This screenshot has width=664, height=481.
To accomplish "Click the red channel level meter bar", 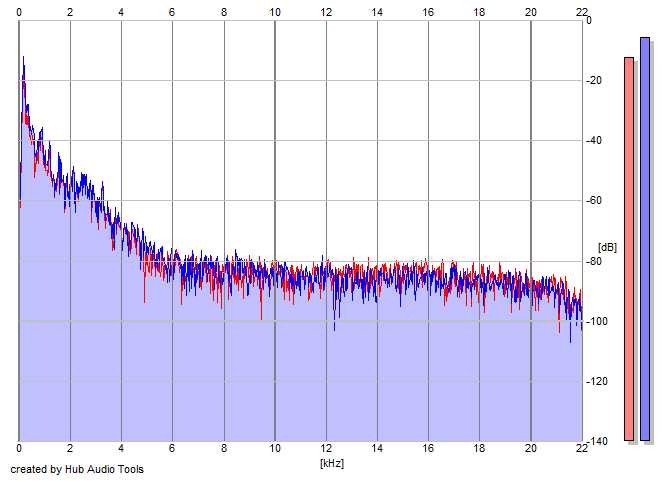I will tap(629, 249).
